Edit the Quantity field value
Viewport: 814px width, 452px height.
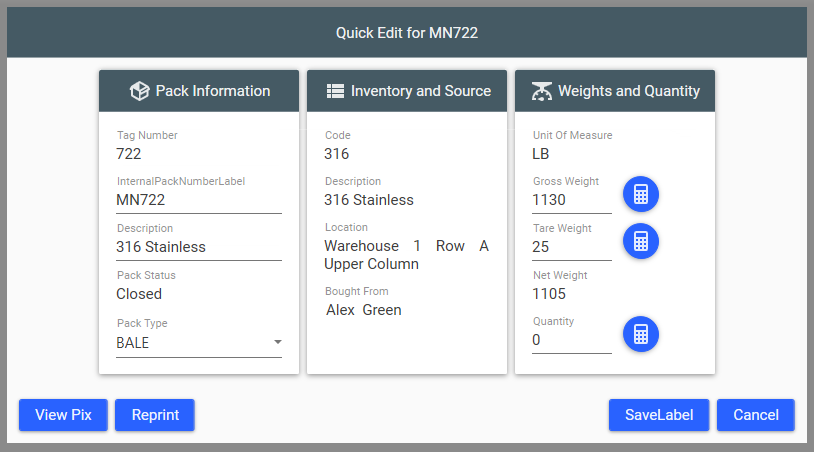click(572, 340)
